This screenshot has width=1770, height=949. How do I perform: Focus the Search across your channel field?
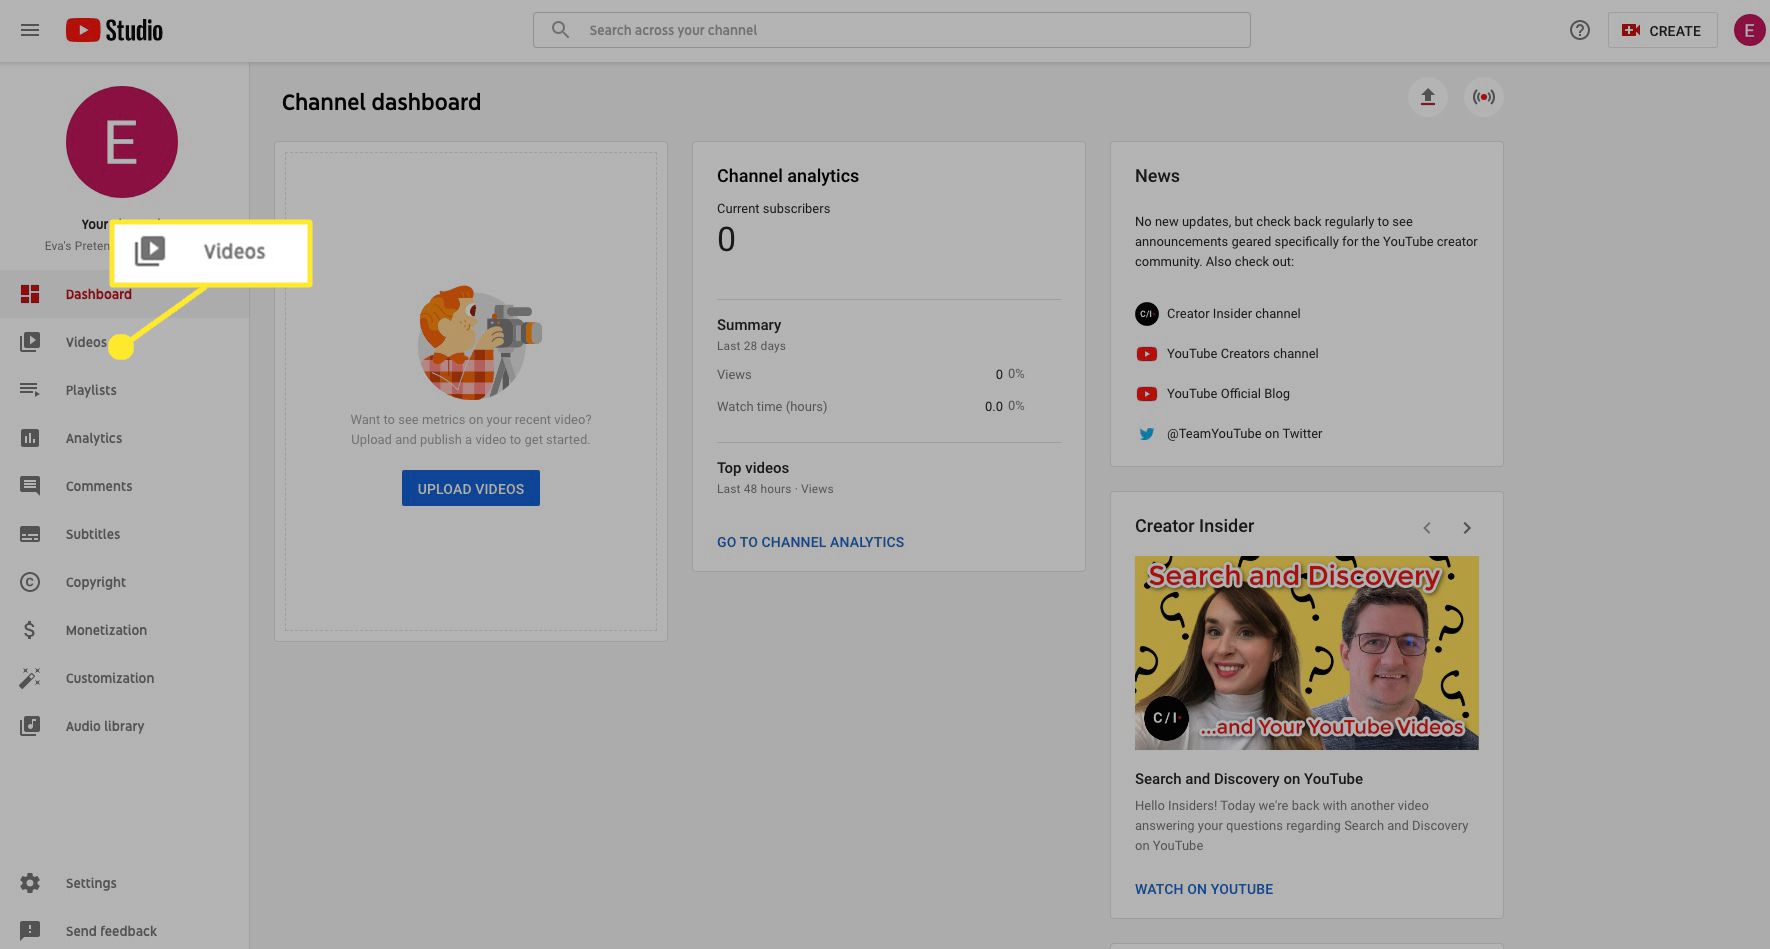click(x=892, y=30)
